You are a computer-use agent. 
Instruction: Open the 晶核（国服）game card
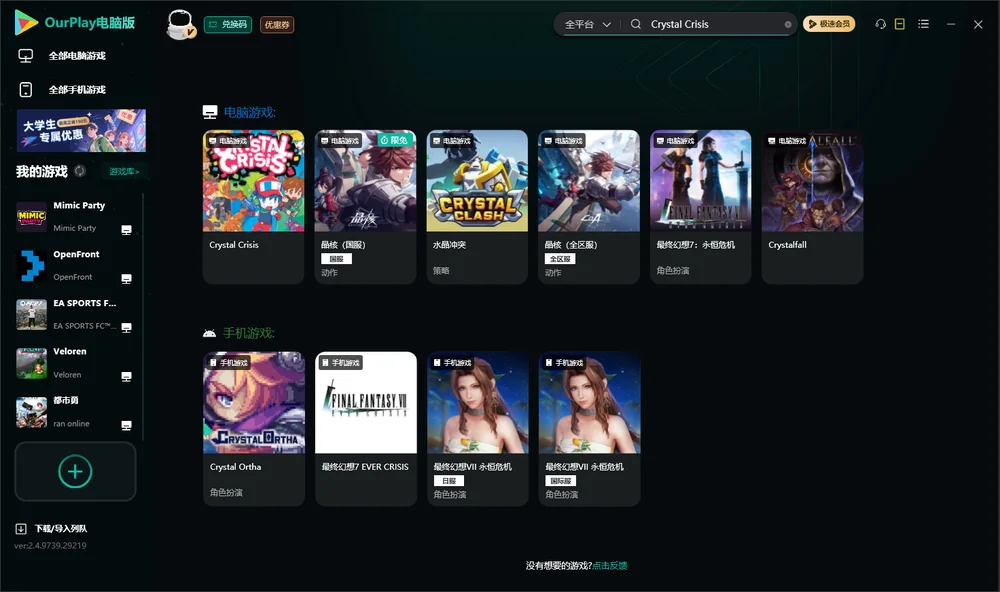365,207
